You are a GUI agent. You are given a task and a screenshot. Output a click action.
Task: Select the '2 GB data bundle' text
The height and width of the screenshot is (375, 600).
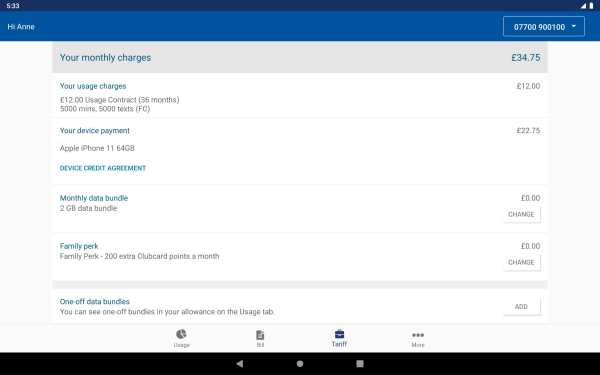point(88,209)
